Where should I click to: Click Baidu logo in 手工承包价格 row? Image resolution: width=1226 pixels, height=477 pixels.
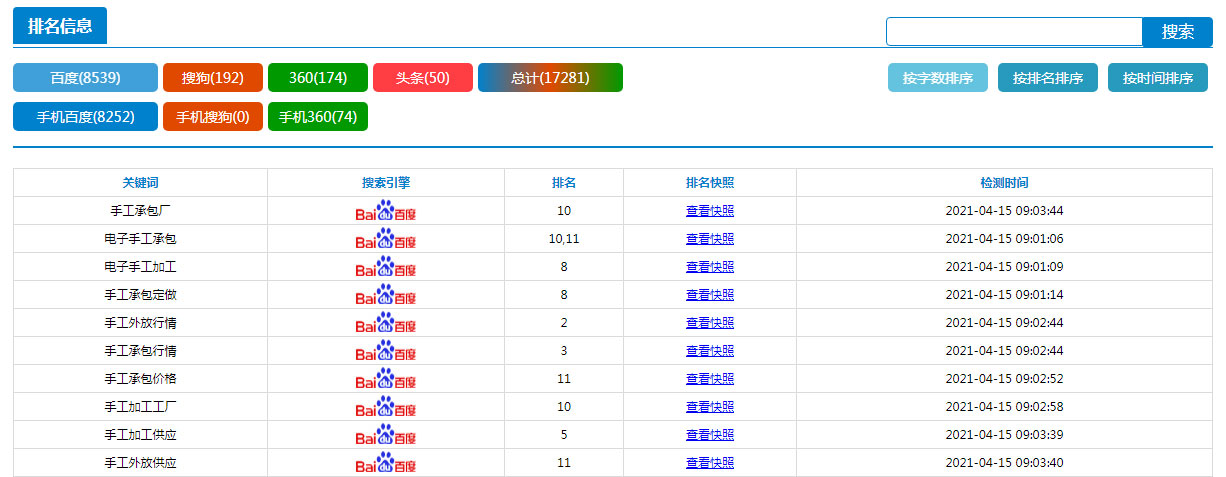[386, 379]
